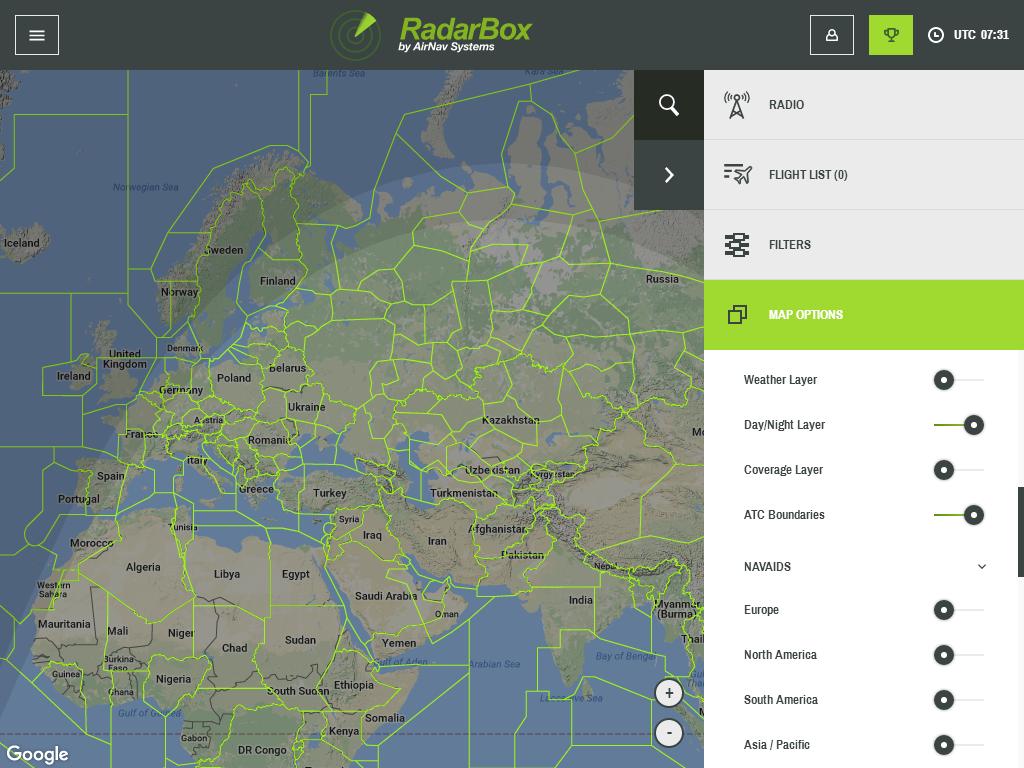Open the Filters panel
Screen dimensions: 1024x768
click(x=789, y=245)
